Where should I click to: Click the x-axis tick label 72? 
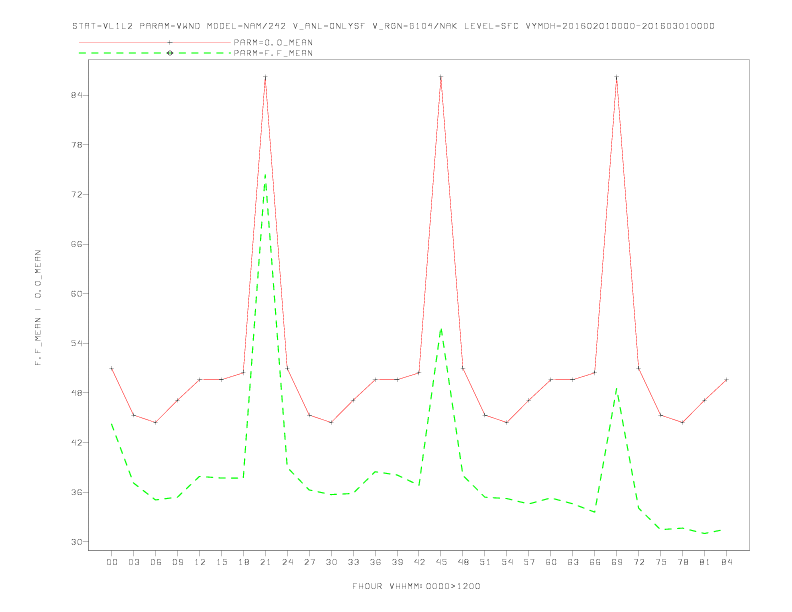[638, 562]
